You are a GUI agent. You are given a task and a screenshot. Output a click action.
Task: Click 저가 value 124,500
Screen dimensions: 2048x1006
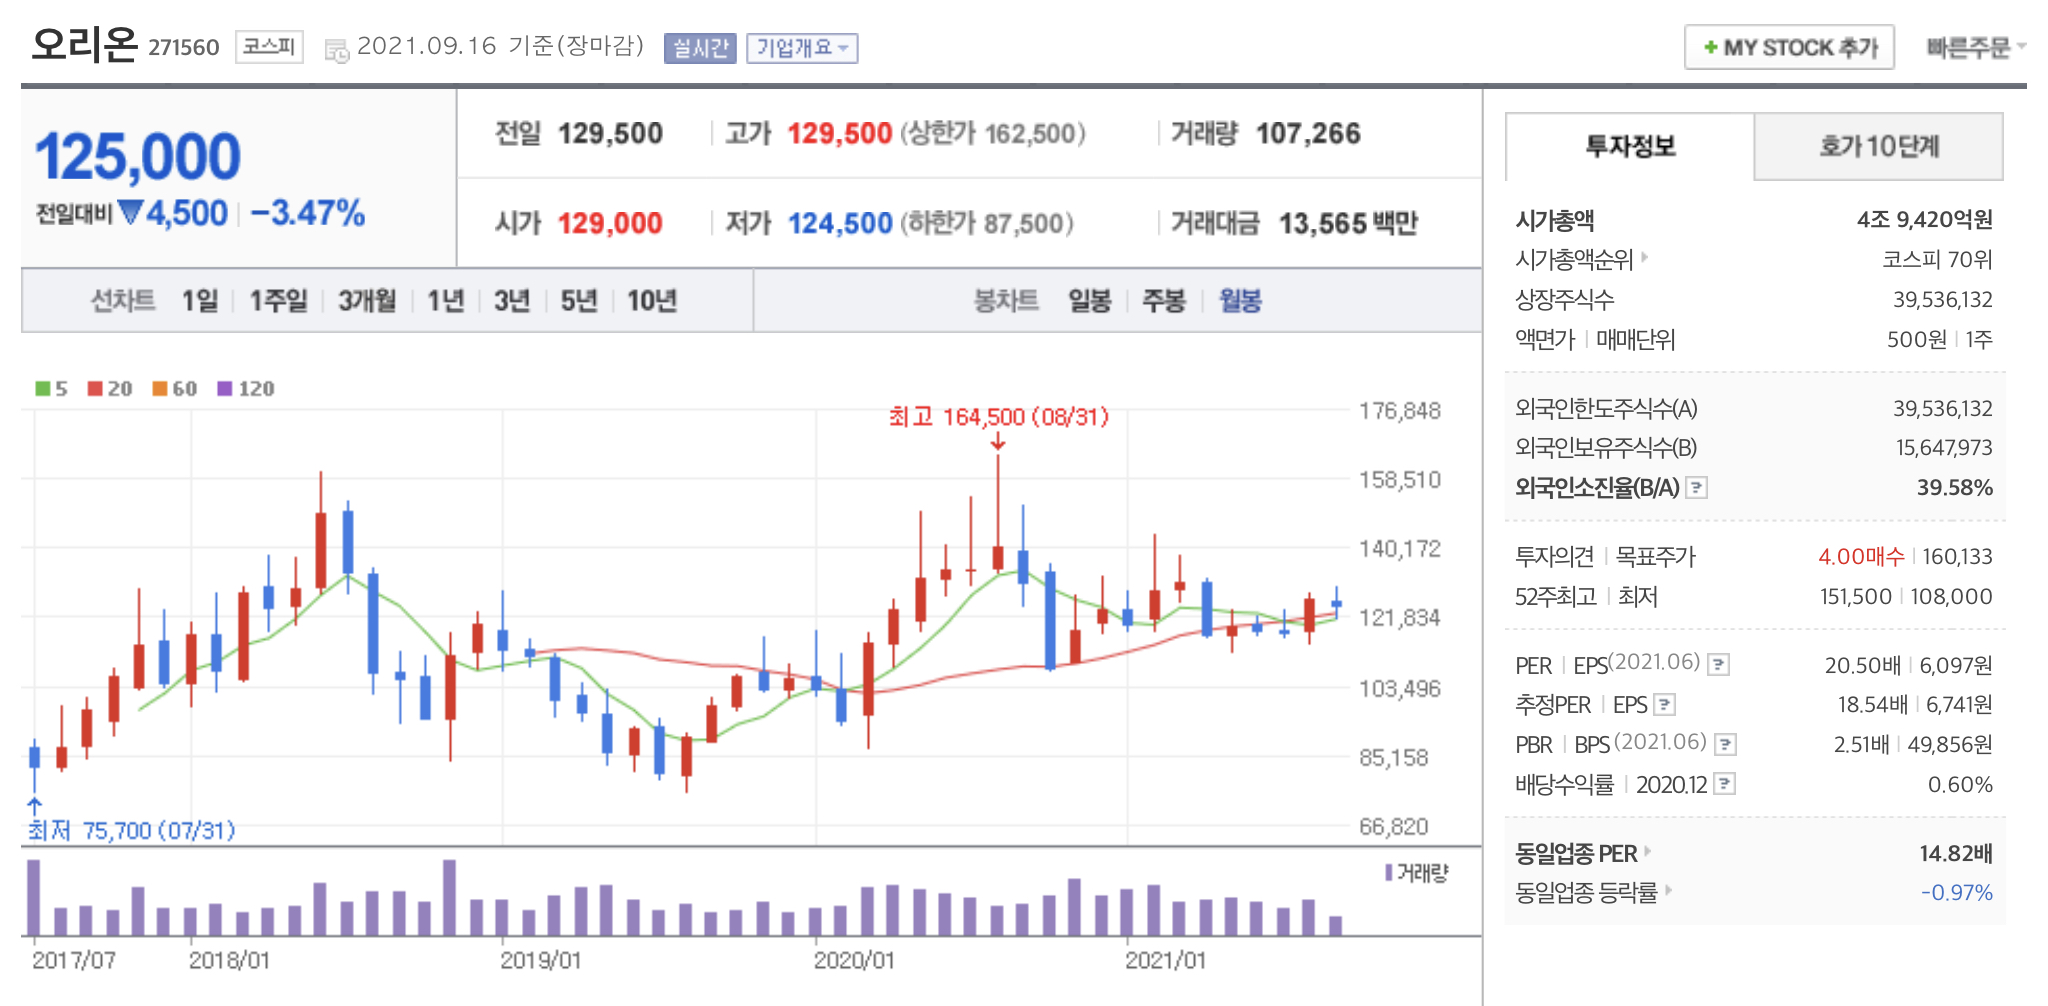[x=840, y=223]
